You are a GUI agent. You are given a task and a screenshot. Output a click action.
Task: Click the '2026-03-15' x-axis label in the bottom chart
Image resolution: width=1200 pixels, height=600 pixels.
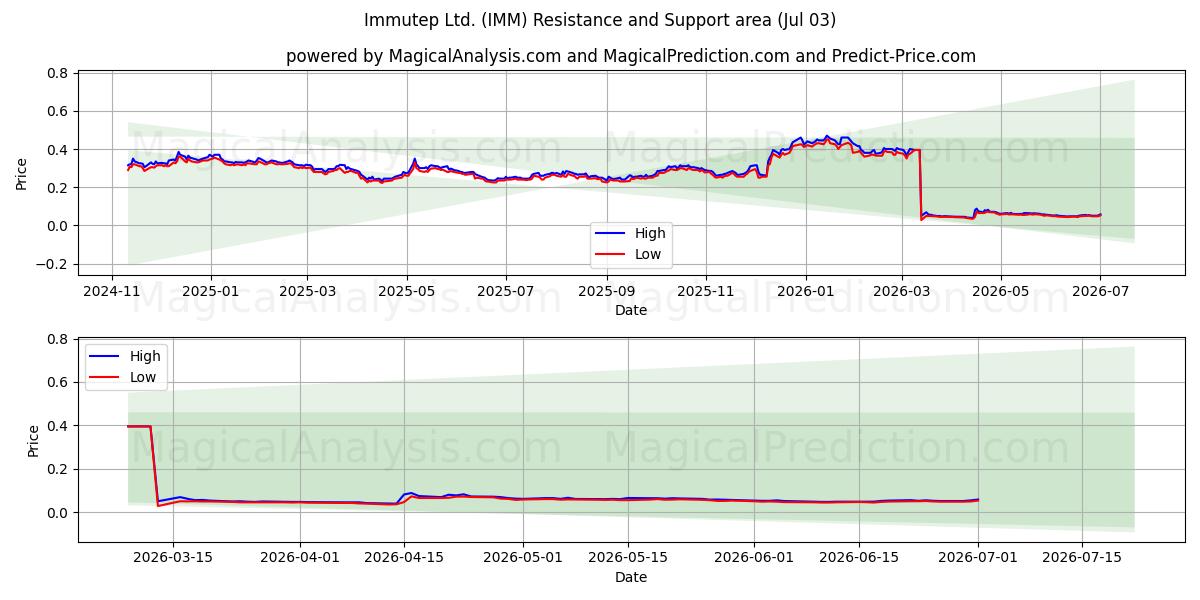point(173,557)
